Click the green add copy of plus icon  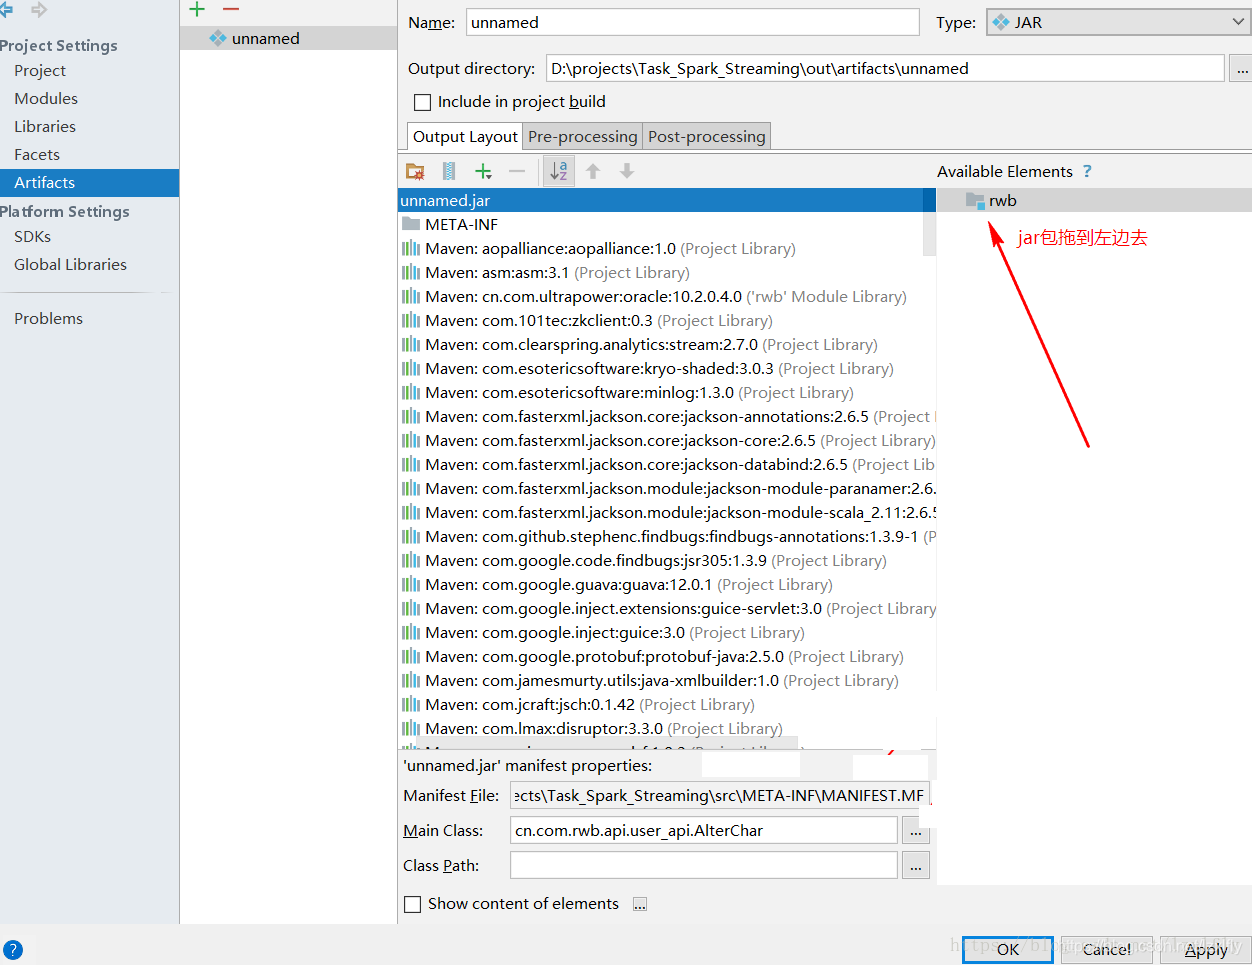483,171
